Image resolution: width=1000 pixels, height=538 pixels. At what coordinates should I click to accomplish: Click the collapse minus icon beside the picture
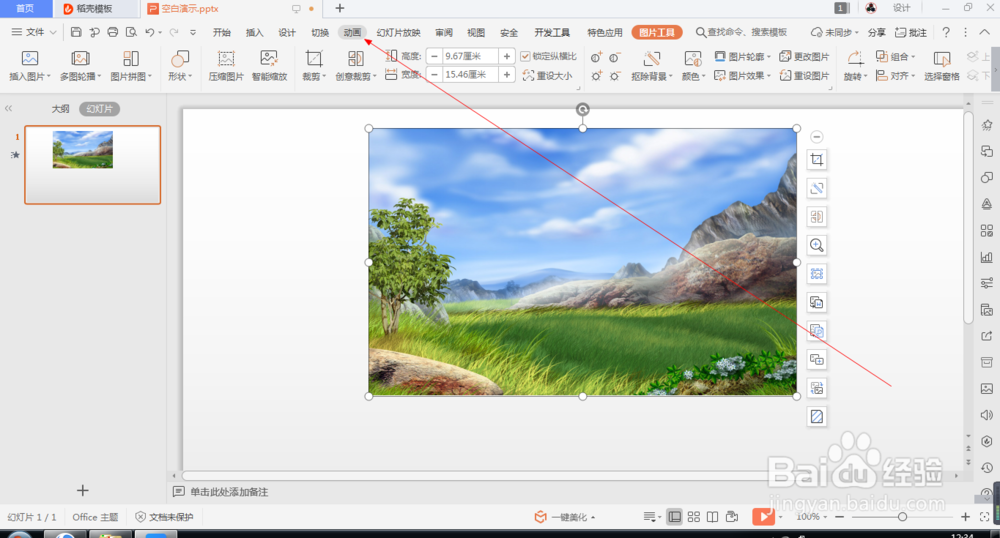click(x=816, y=136)
